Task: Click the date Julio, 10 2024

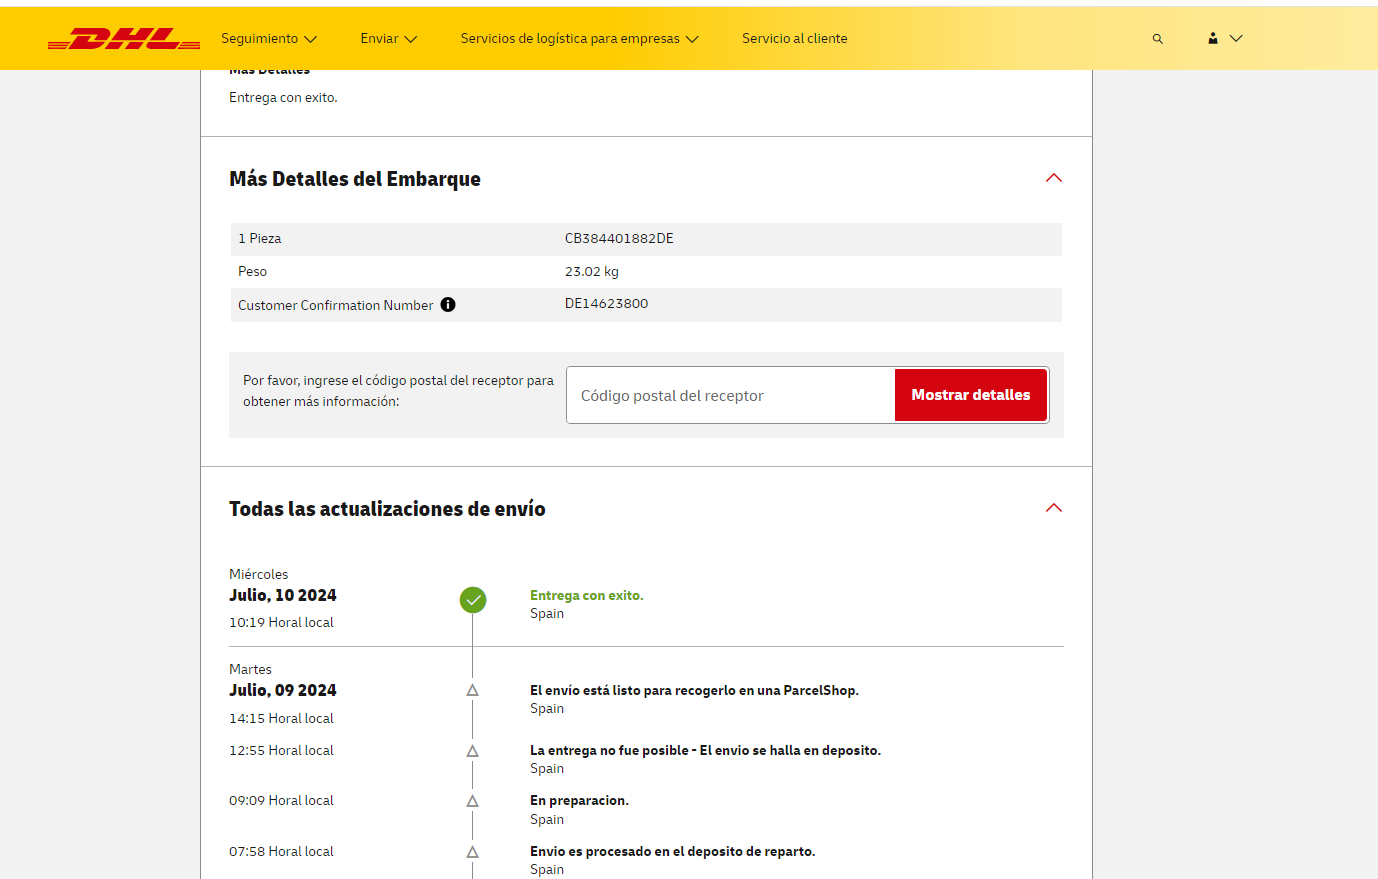Action: click(283, 596)
